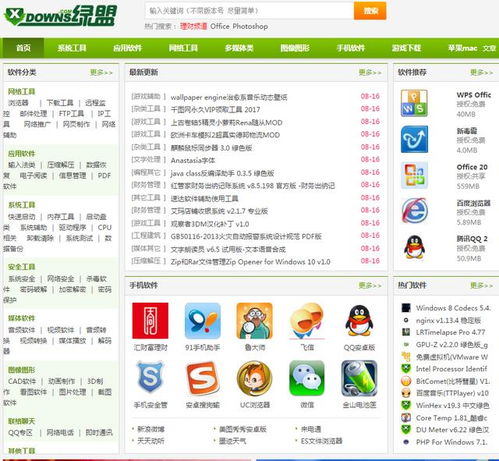Screen dimensions: 499x461
Task: Click the orange search button
Action: [x=370, y=11]
